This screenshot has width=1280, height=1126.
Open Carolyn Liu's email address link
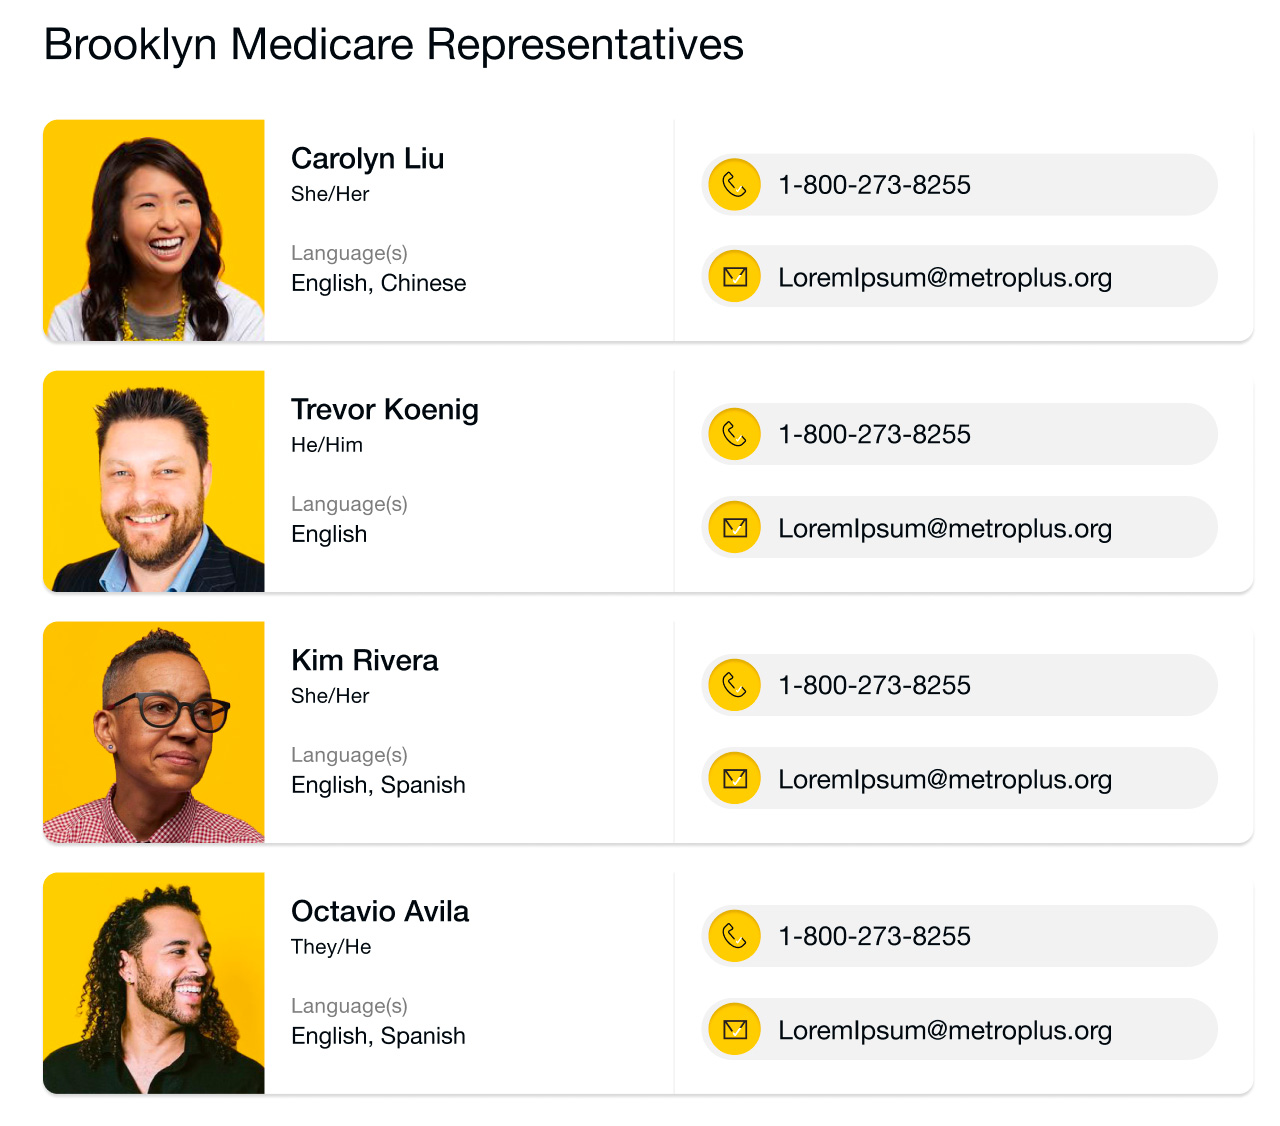(944, 277)
